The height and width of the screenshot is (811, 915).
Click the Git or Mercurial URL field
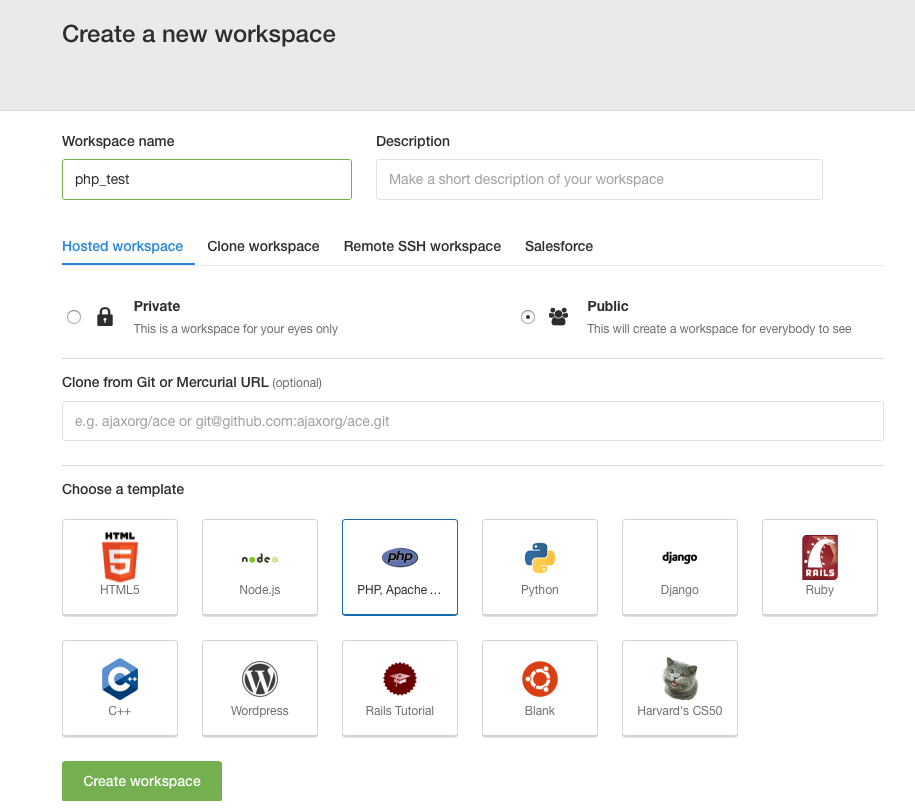coord(473,421)
